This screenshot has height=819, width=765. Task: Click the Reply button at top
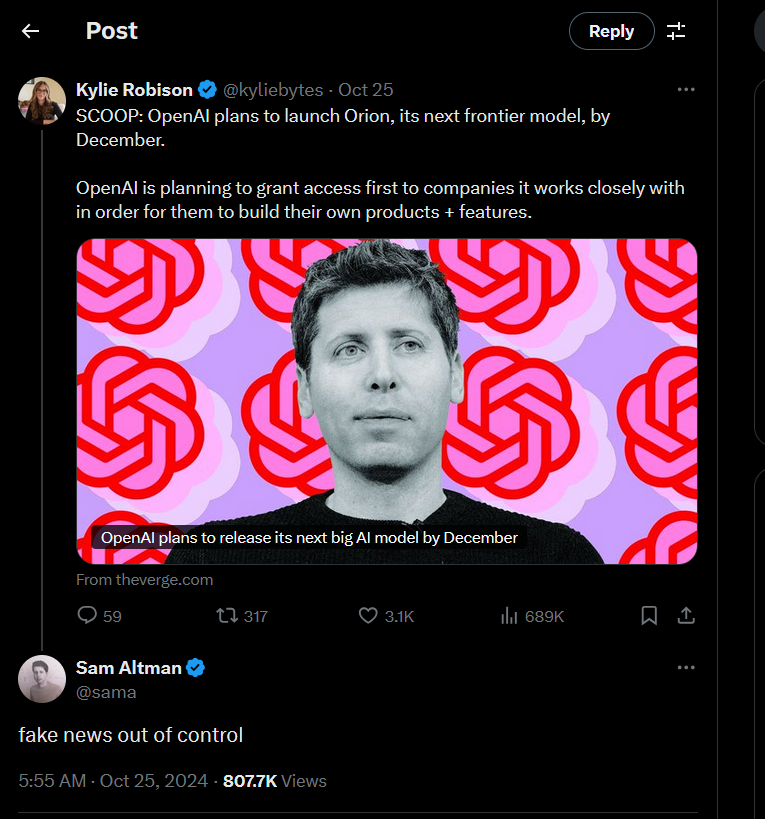(611, 31)
